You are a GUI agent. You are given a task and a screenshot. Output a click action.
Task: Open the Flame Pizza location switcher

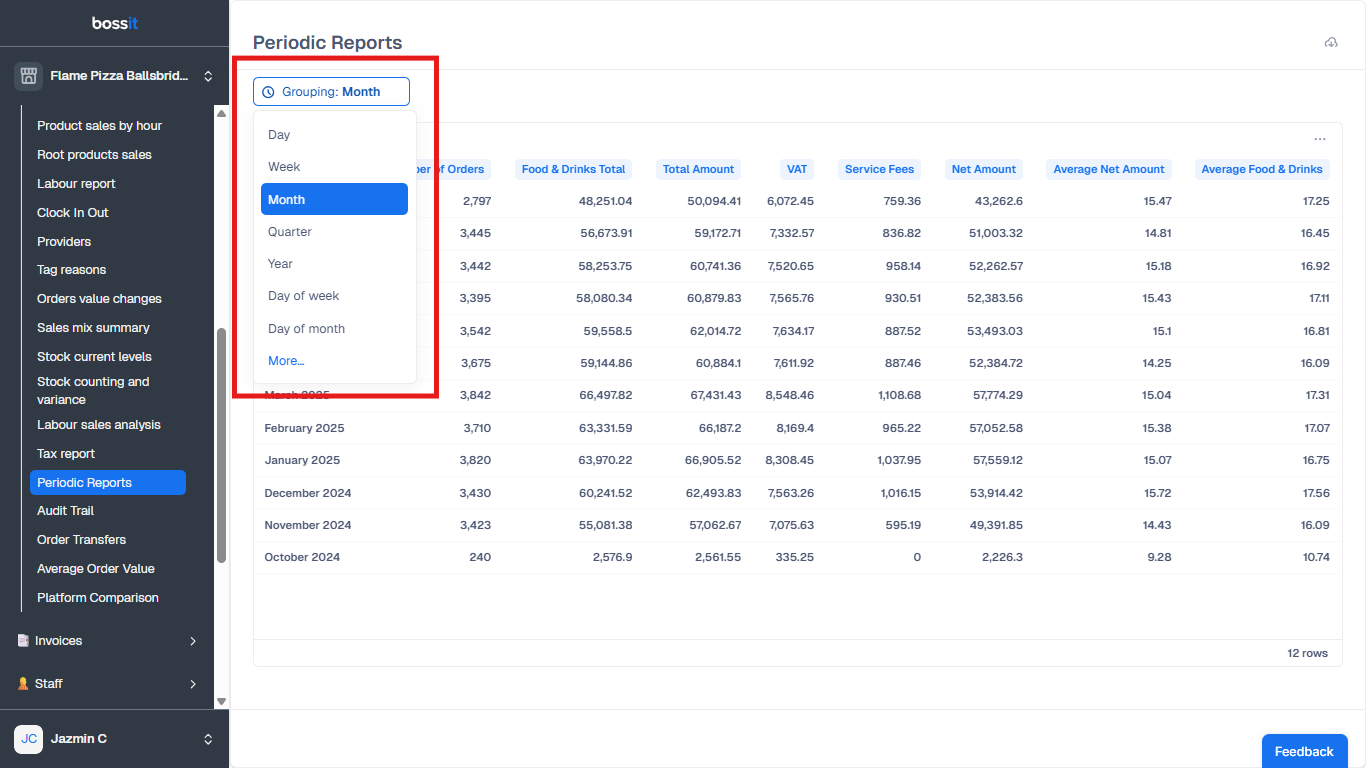pyautogui.click(x=208, y=76)
